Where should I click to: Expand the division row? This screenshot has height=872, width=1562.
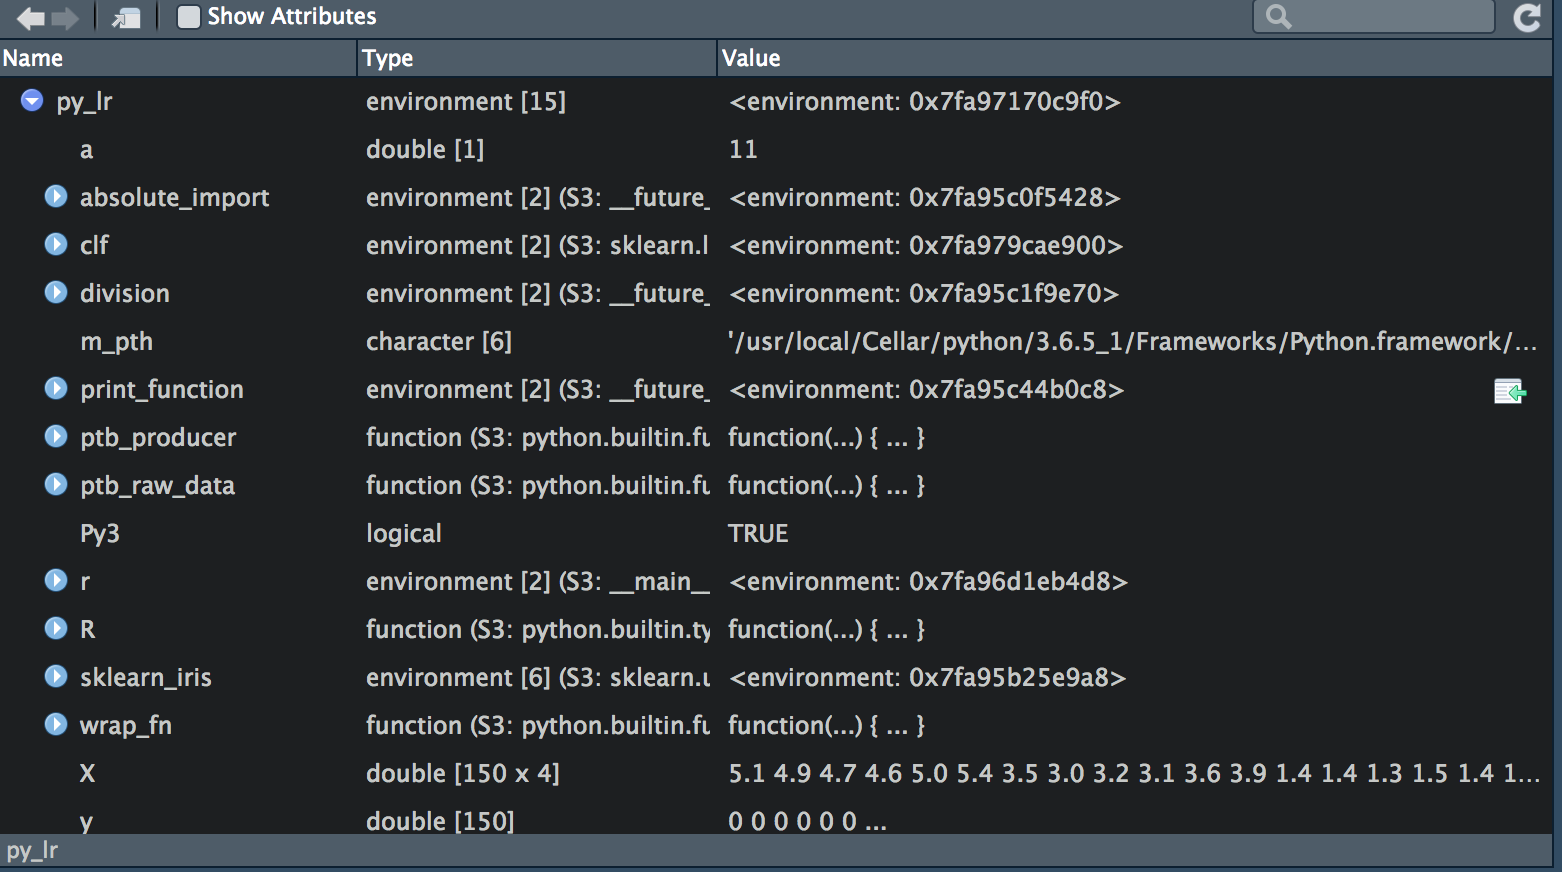(x=56, y=292)
